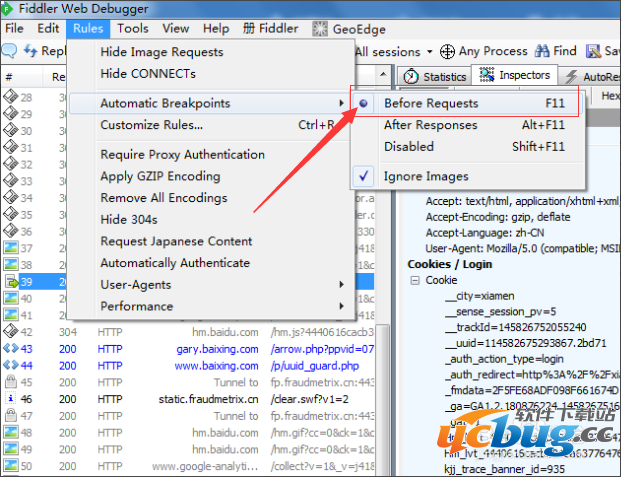This screenshot has width=621, height=477.
Task: Click the image icon of session 48
Action: [x=11, y=432]
